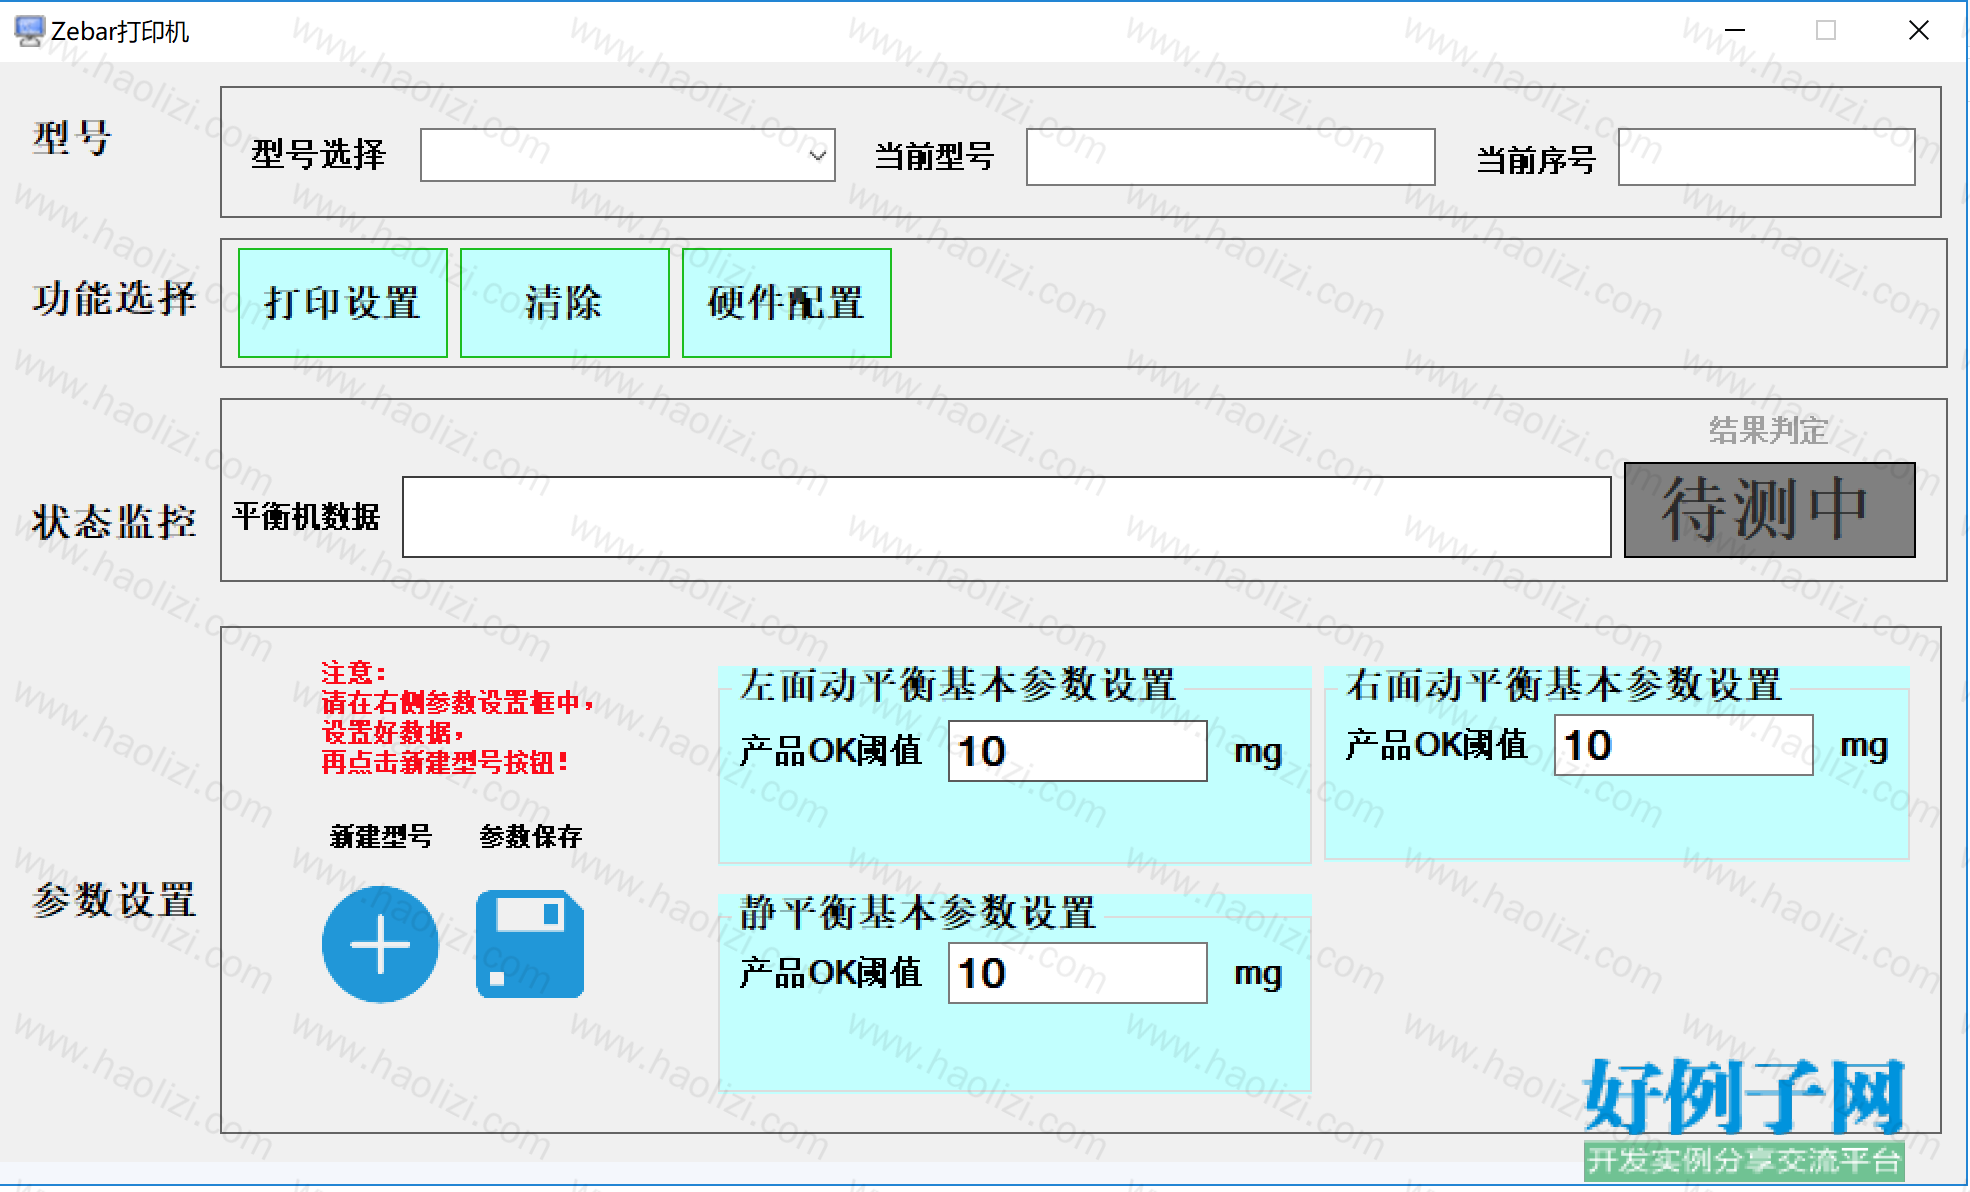Click the 状态监控 section label
Screen dimensions: 1970x1192
pos(114,522)
